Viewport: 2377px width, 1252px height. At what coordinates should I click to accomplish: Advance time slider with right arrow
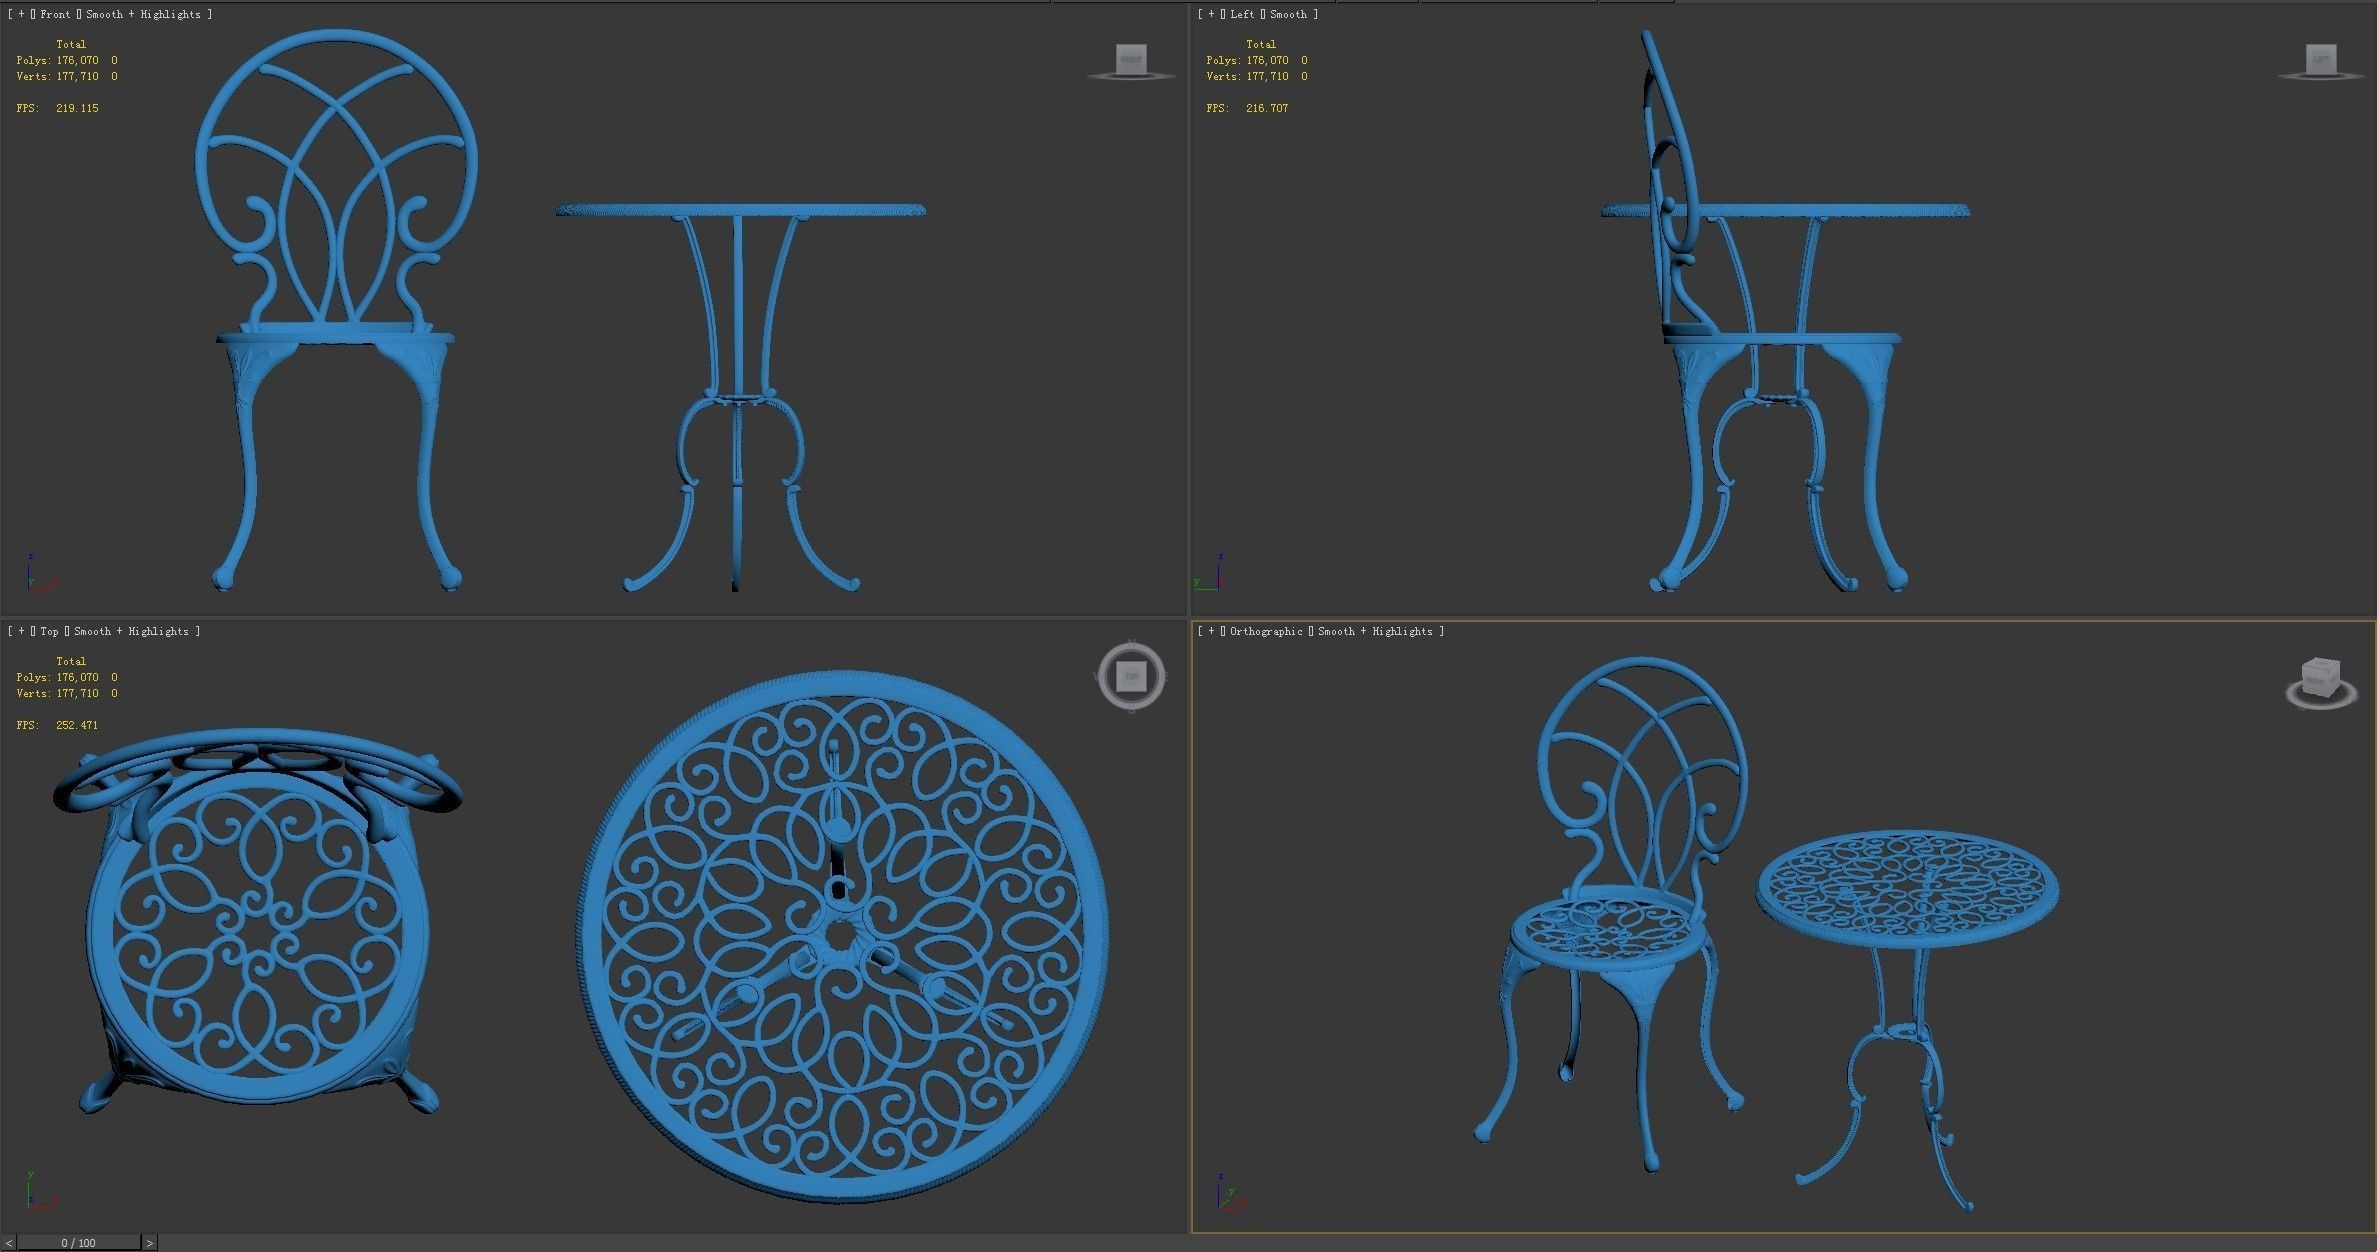[x=150, y=1243]
